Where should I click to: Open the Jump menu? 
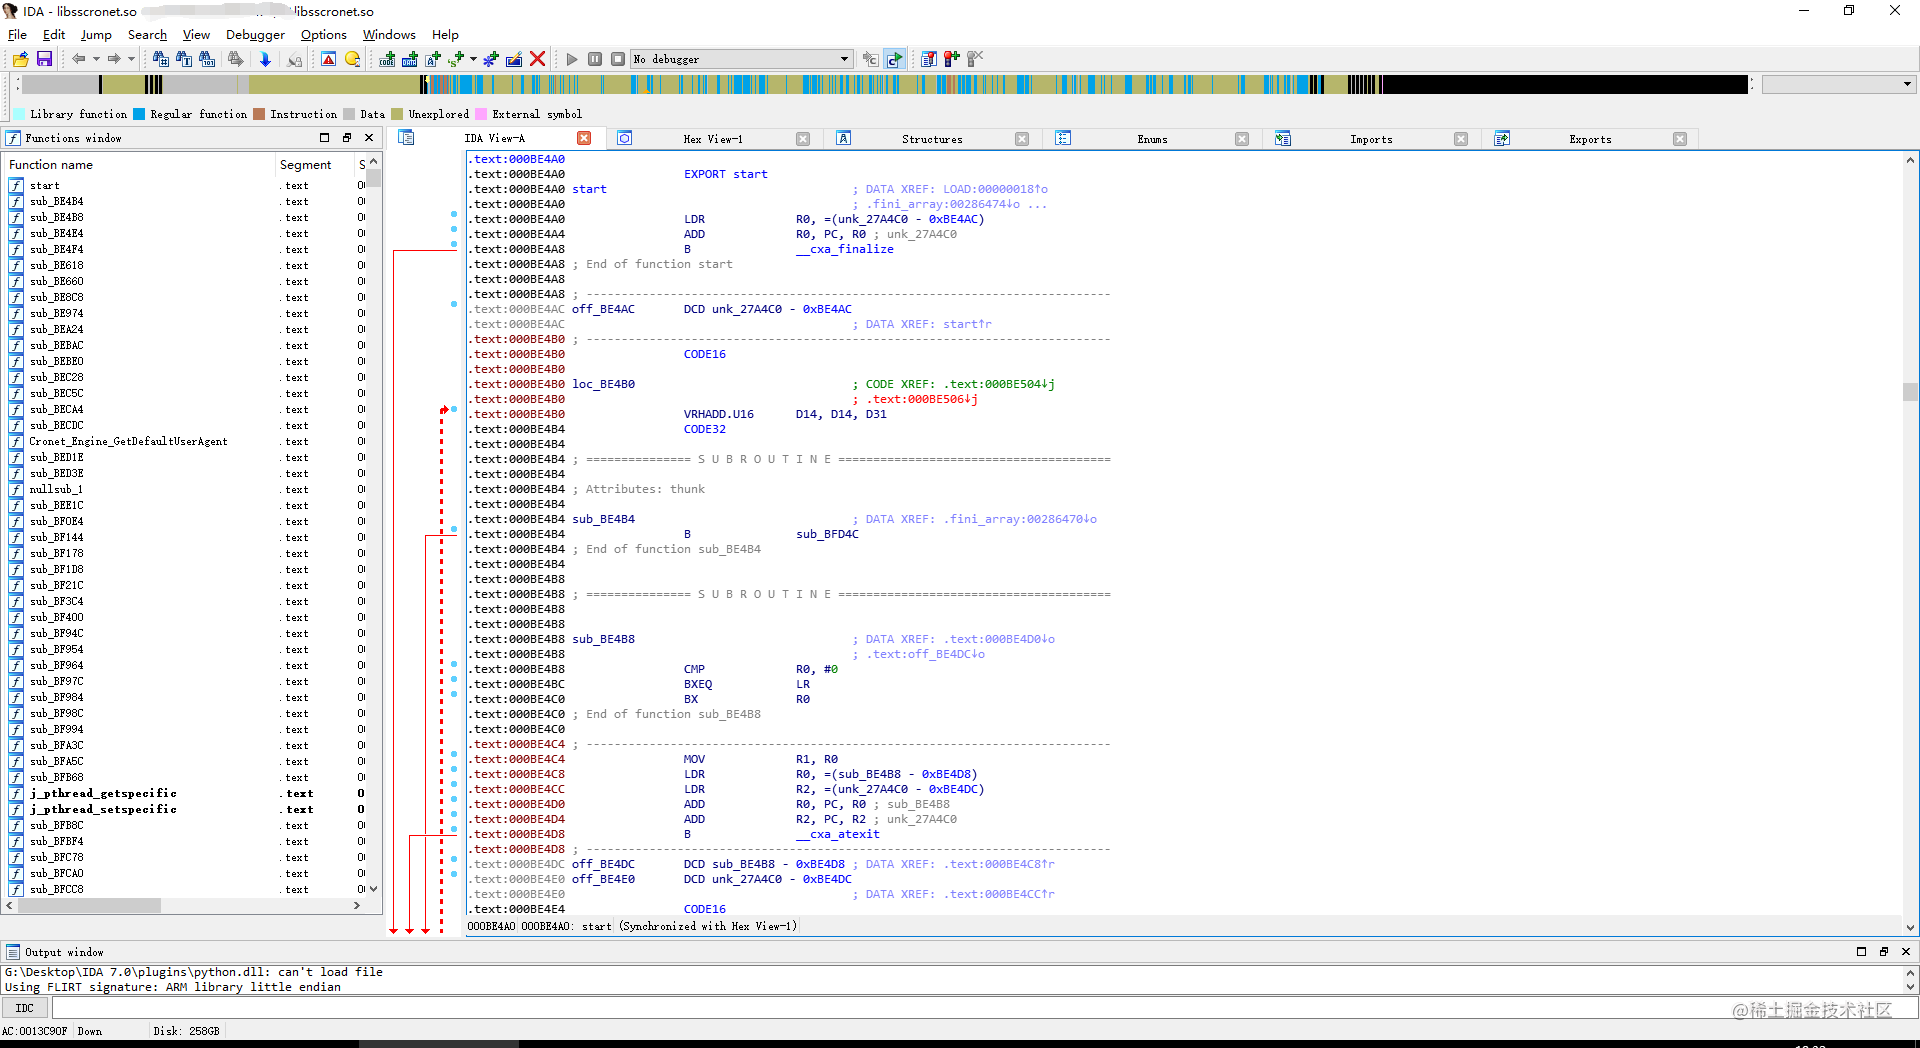pos(96,34)
